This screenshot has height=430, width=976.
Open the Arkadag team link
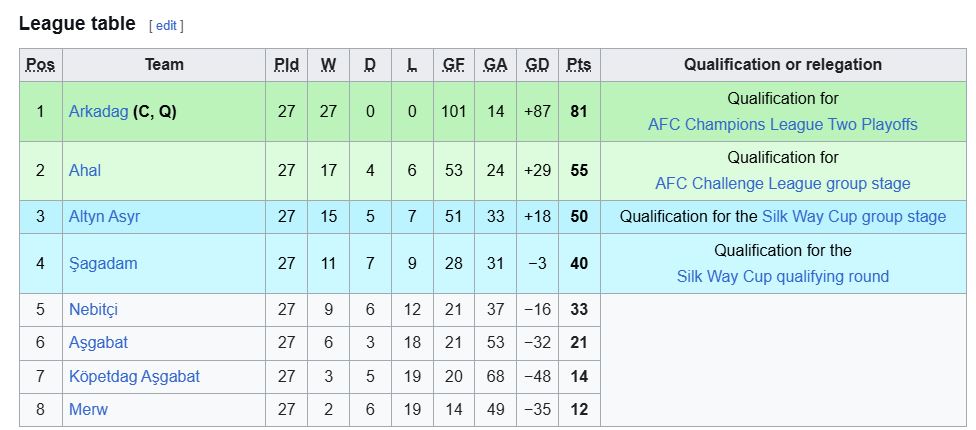[98, 111]
